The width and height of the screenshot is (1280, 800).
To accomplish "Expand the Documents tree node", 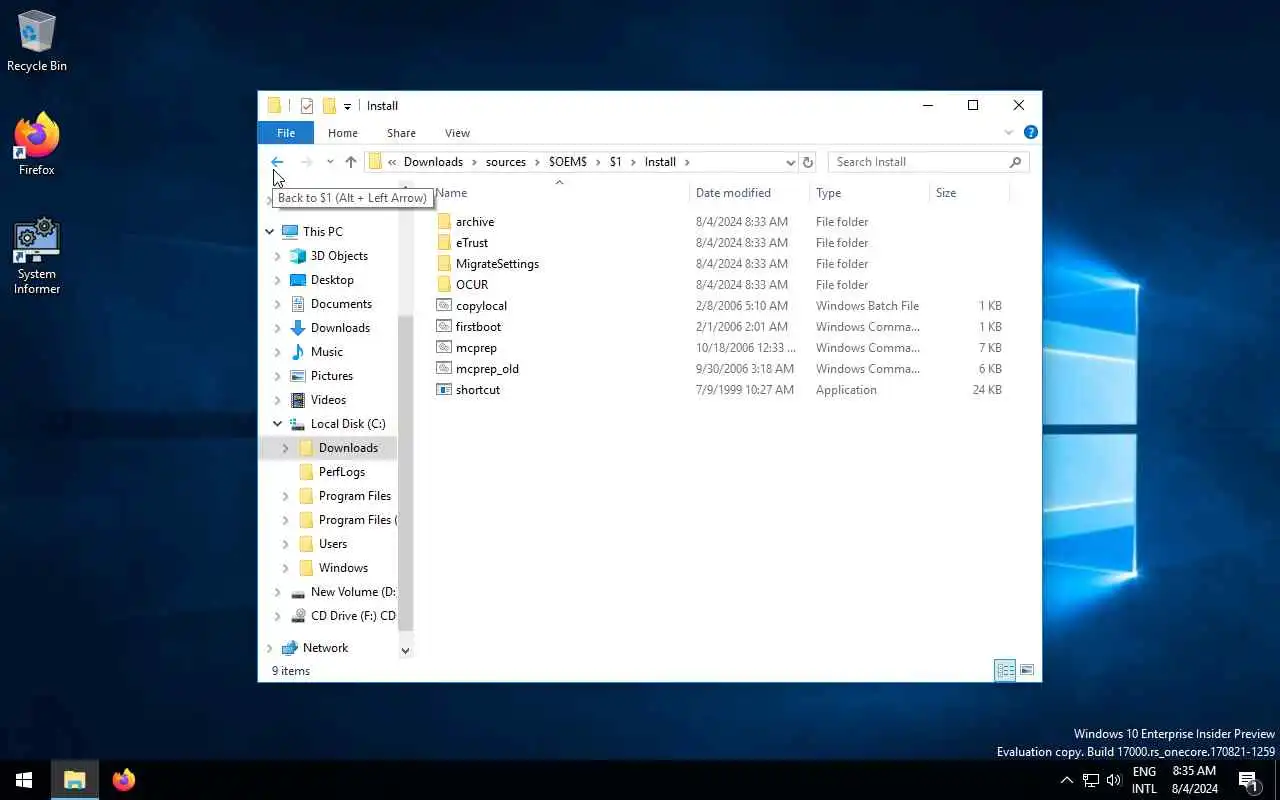I will 278,304.
